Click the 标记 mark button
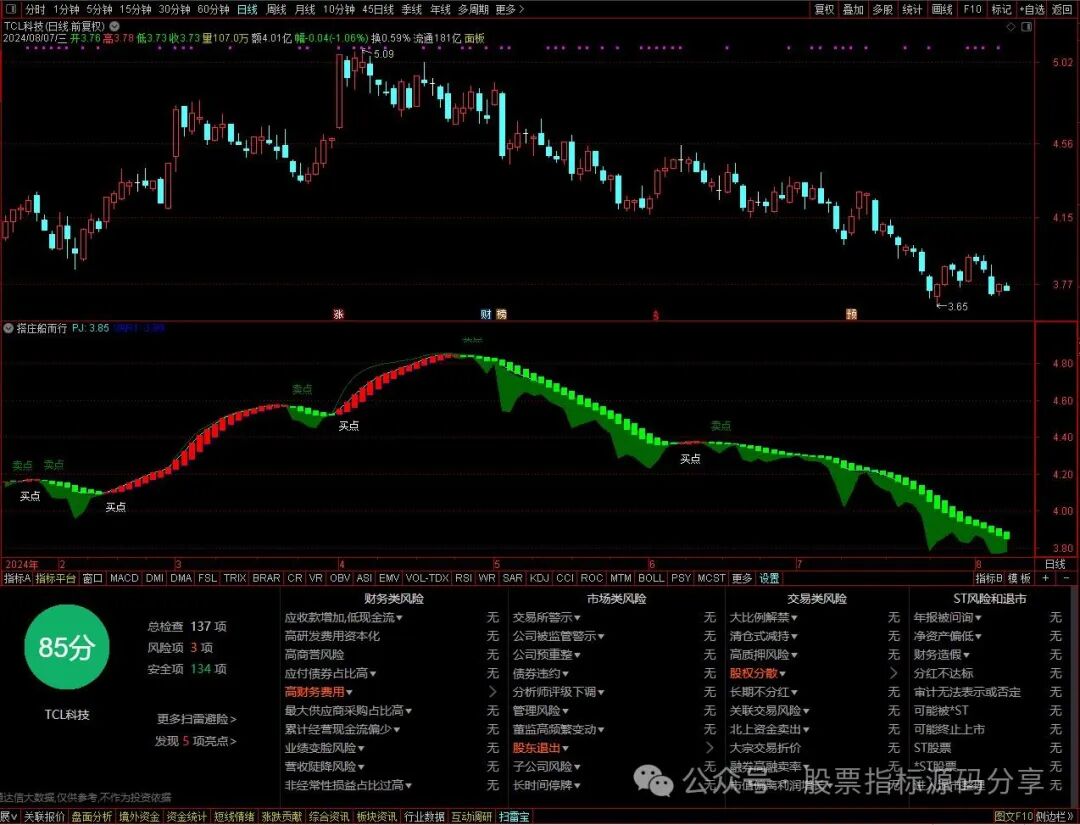The width and height of the screenshot is (1080, 825). [1001, 9]
